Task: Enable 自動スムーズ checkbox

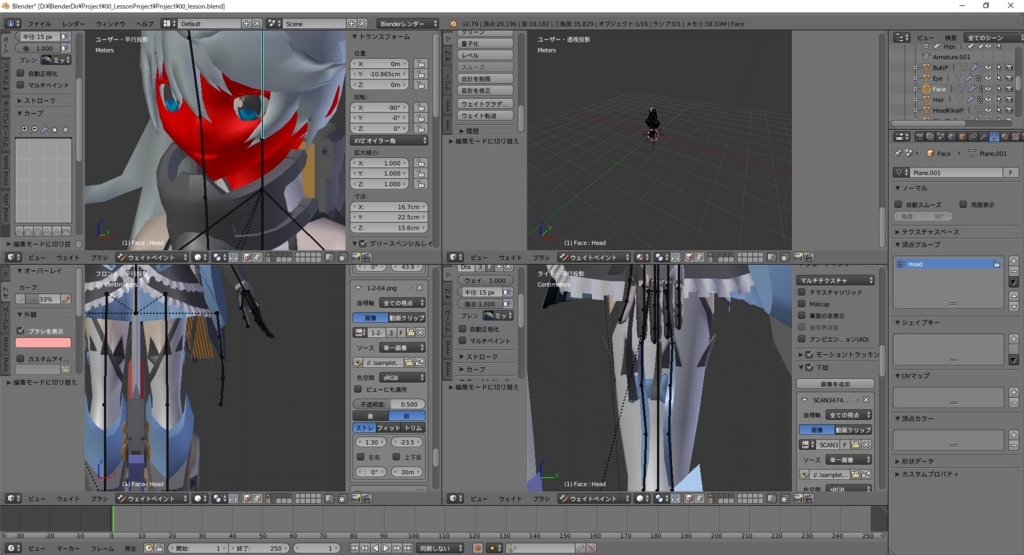Action: coord(899,204)
